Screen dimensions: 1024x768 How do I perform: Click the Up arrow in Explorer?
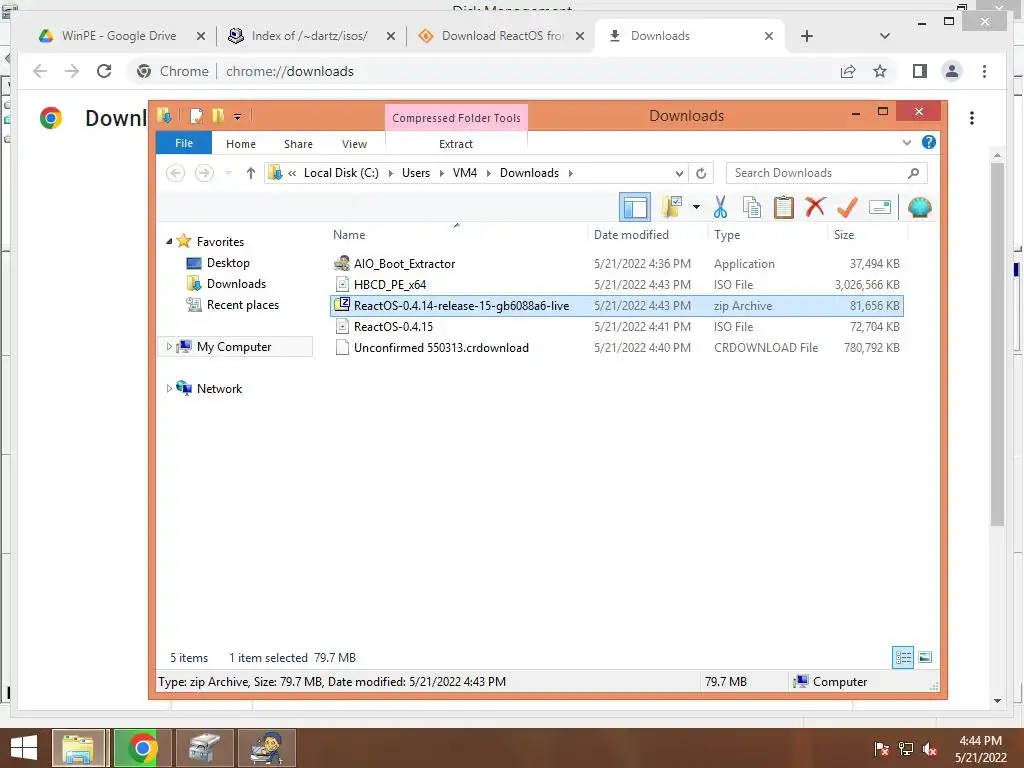click(250, 173)
